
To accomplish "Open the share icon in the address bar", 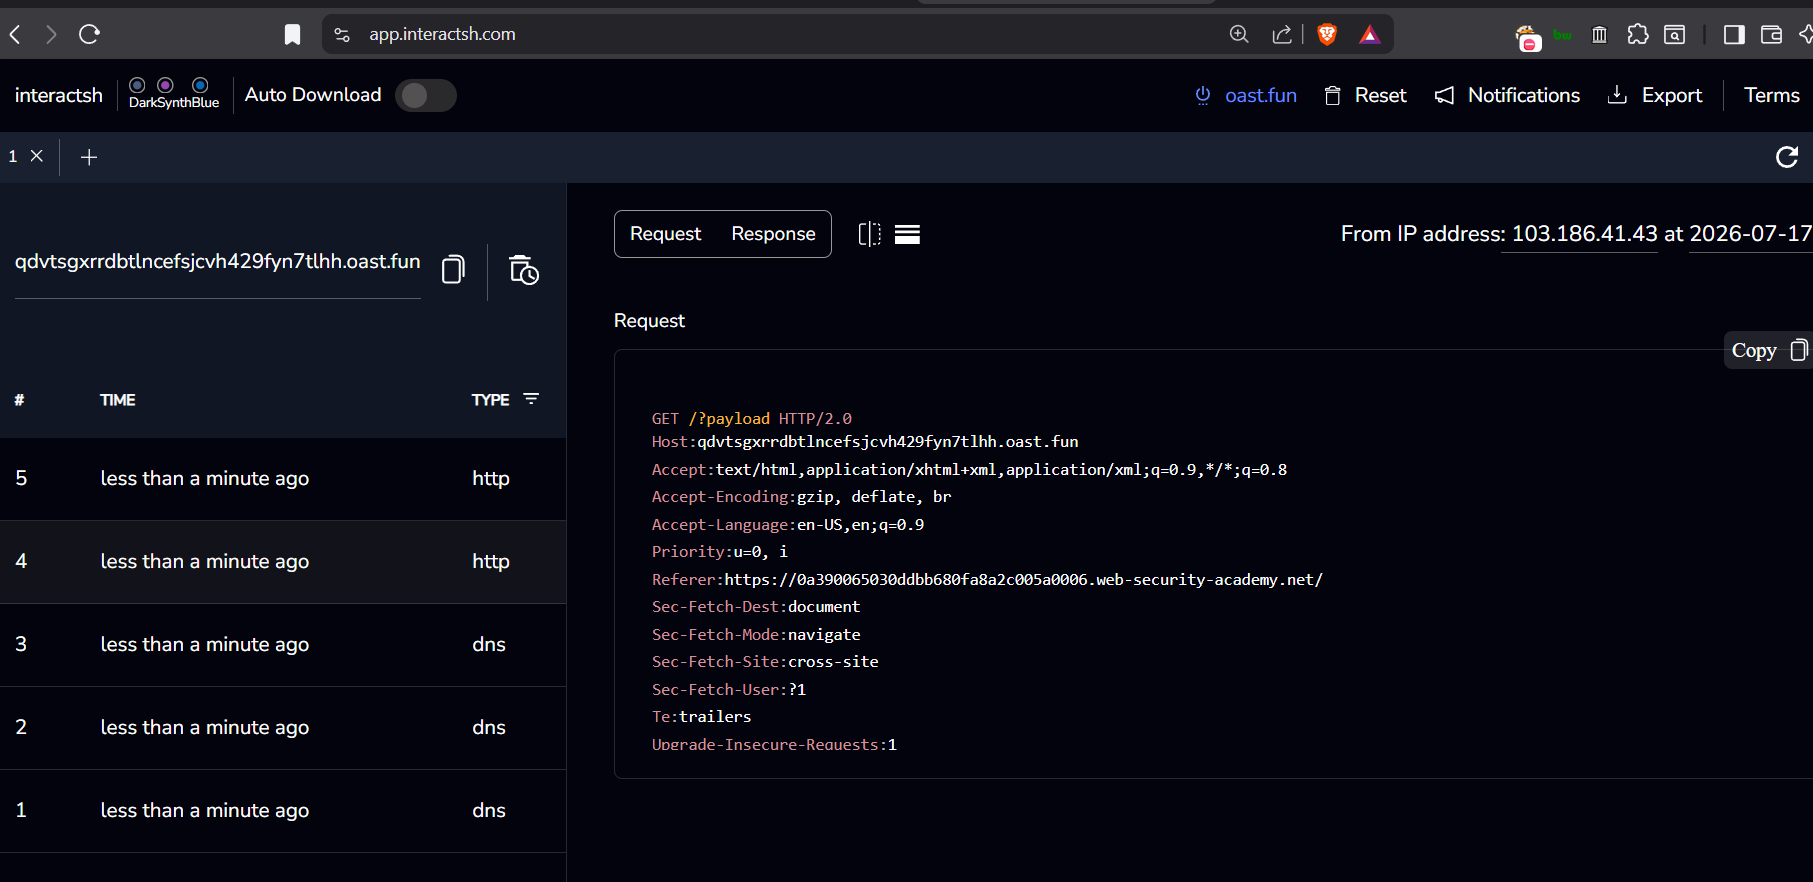I will (x=1282, y=35).
